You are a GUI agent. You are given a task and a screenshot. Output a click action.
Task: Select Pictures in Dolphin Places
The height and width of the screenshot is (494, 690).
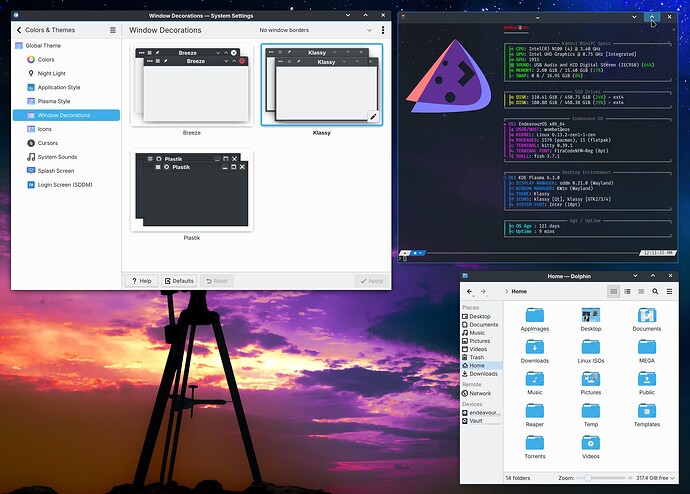[x=481, y=341]
